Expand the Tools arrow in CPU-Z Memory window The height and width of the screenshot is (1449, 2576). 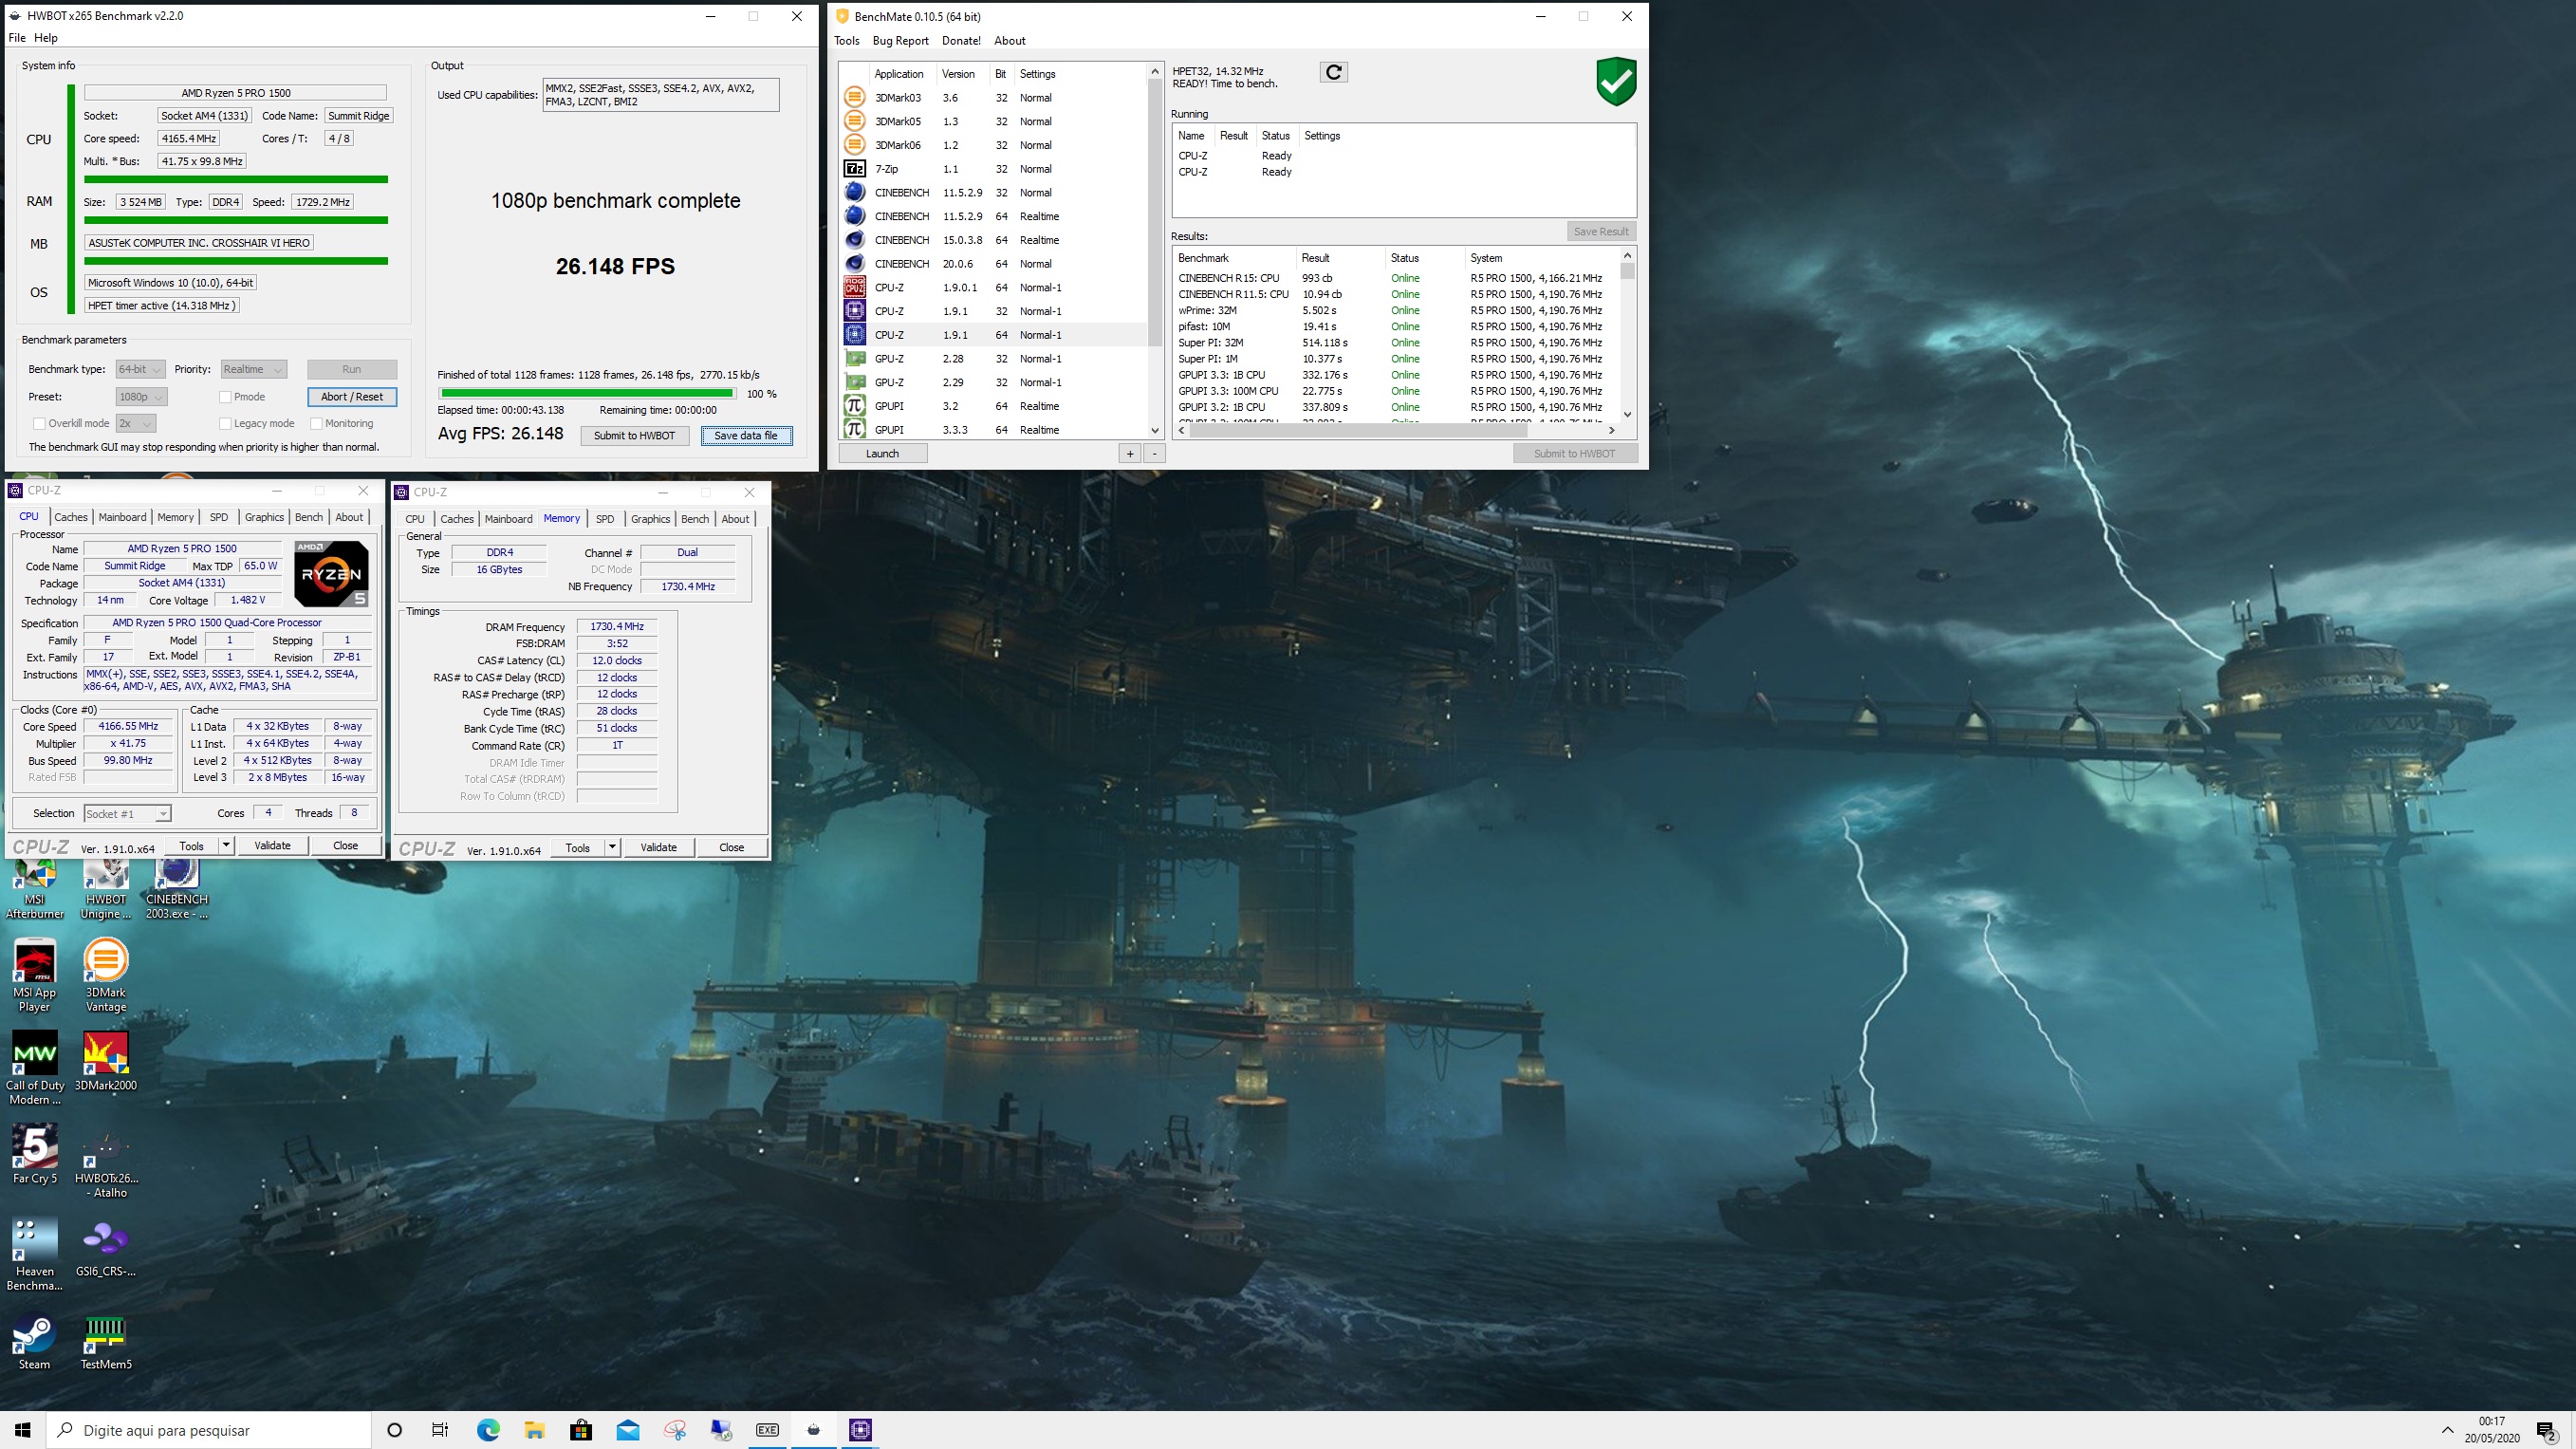pos(612,847)
